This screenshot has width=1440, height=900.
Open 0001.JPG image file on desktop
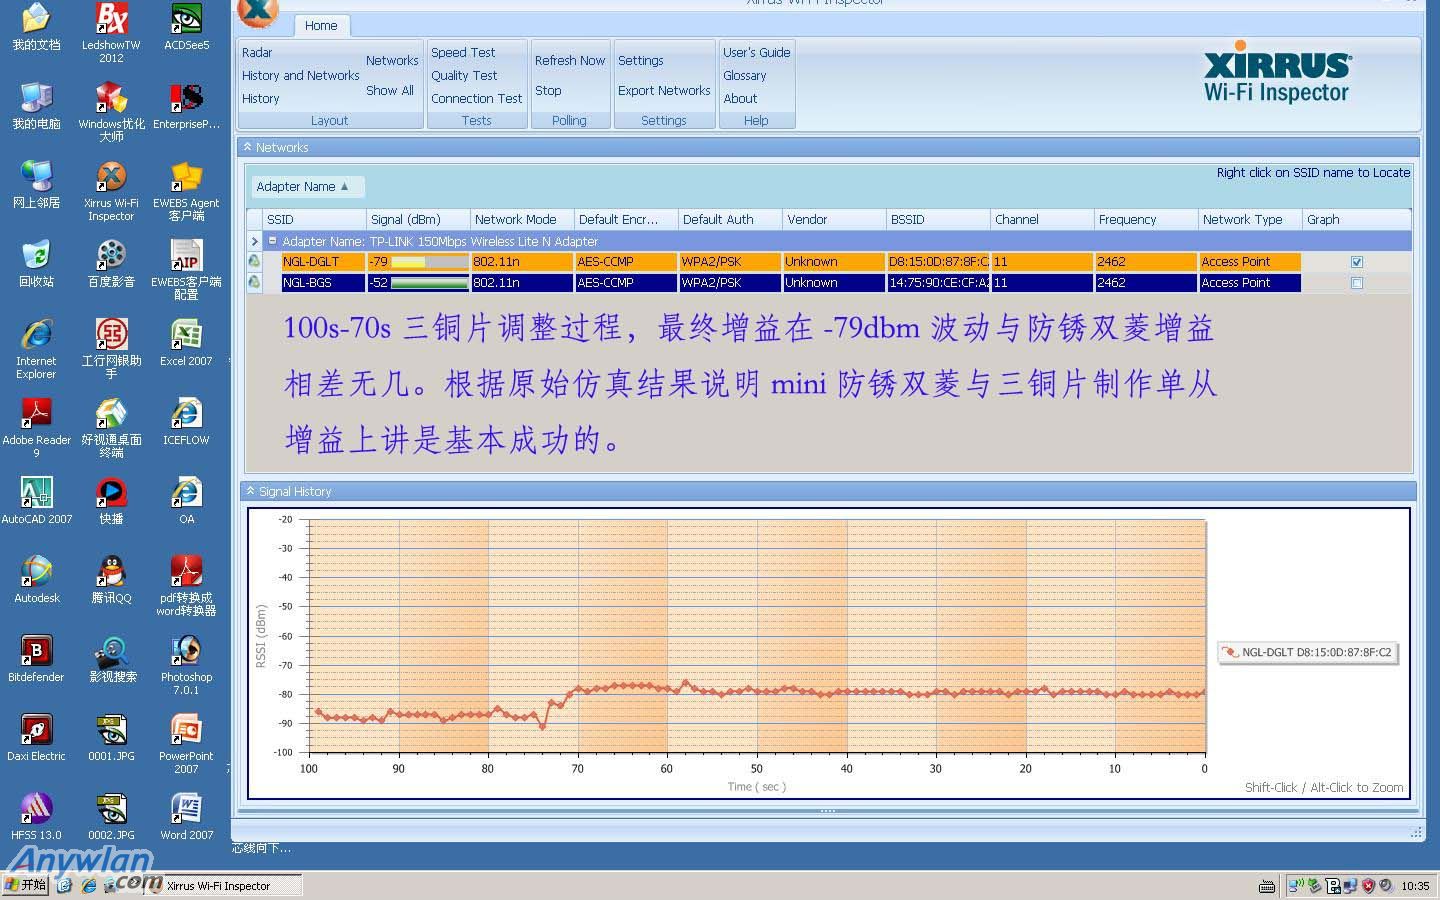[111, 738]
